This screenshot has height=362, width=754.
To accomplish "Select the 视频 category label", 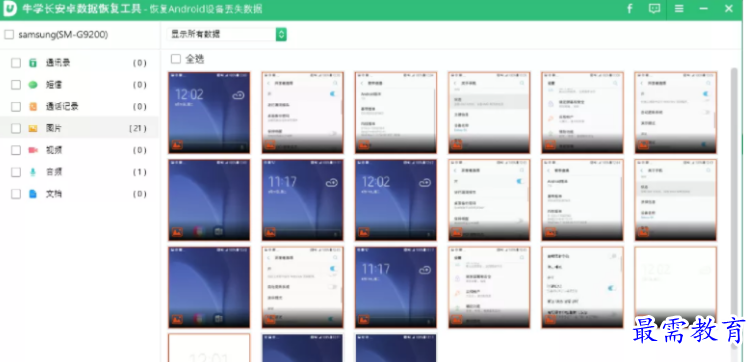I will pyautogui.click(x=53, y=150).
